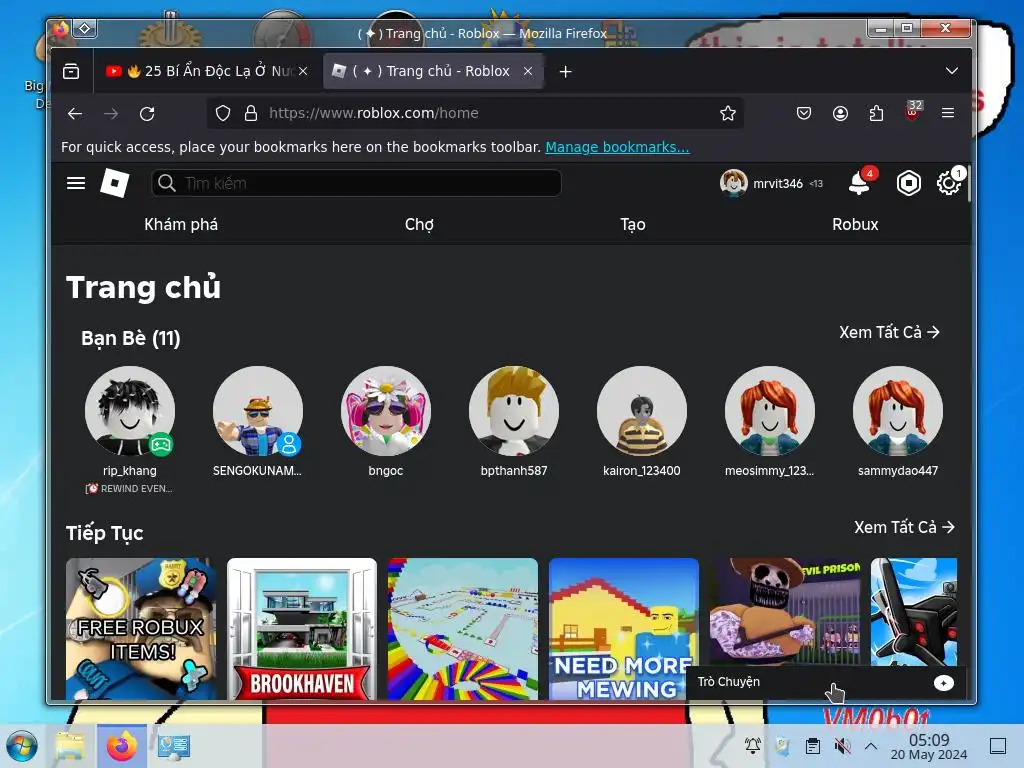This screenshot has width=1024, height=768.
Task: Open the Tạo create menu
Action: (633, 225)
